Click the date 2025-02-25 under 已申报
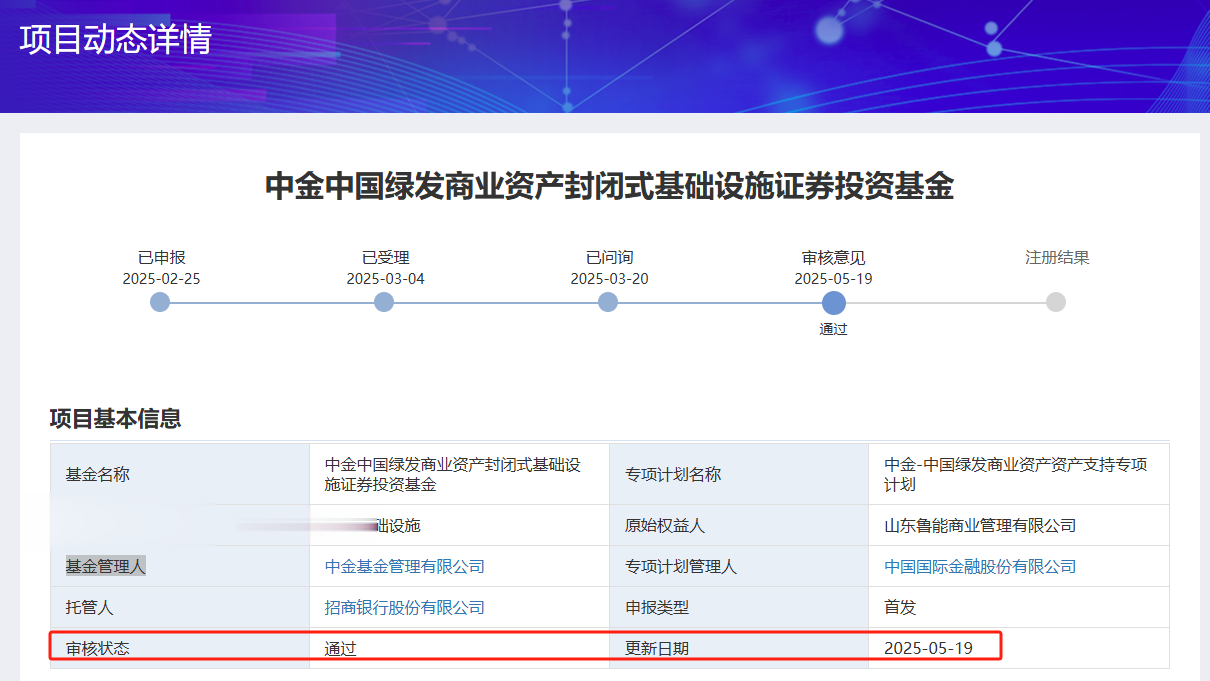 point(161,279)
